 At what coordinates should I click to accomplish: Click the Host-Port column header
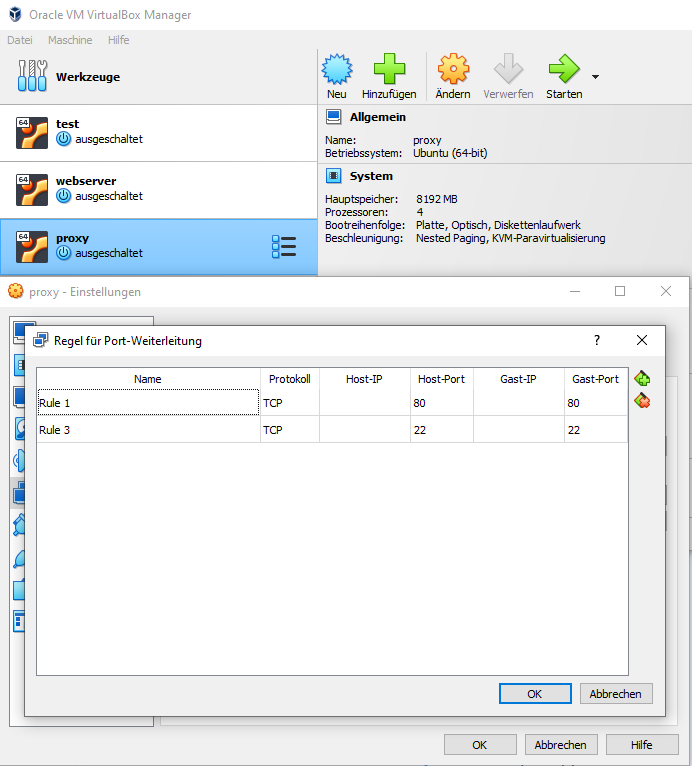[x=441, y=379]
